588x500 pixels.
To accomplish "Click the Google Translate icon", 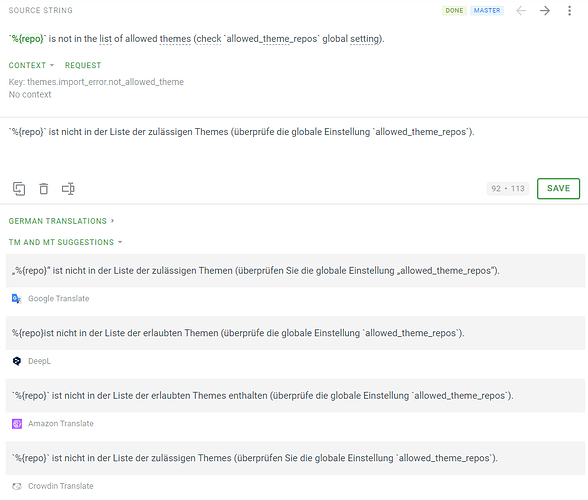I will pyautogui.click(x=16, y=299).
